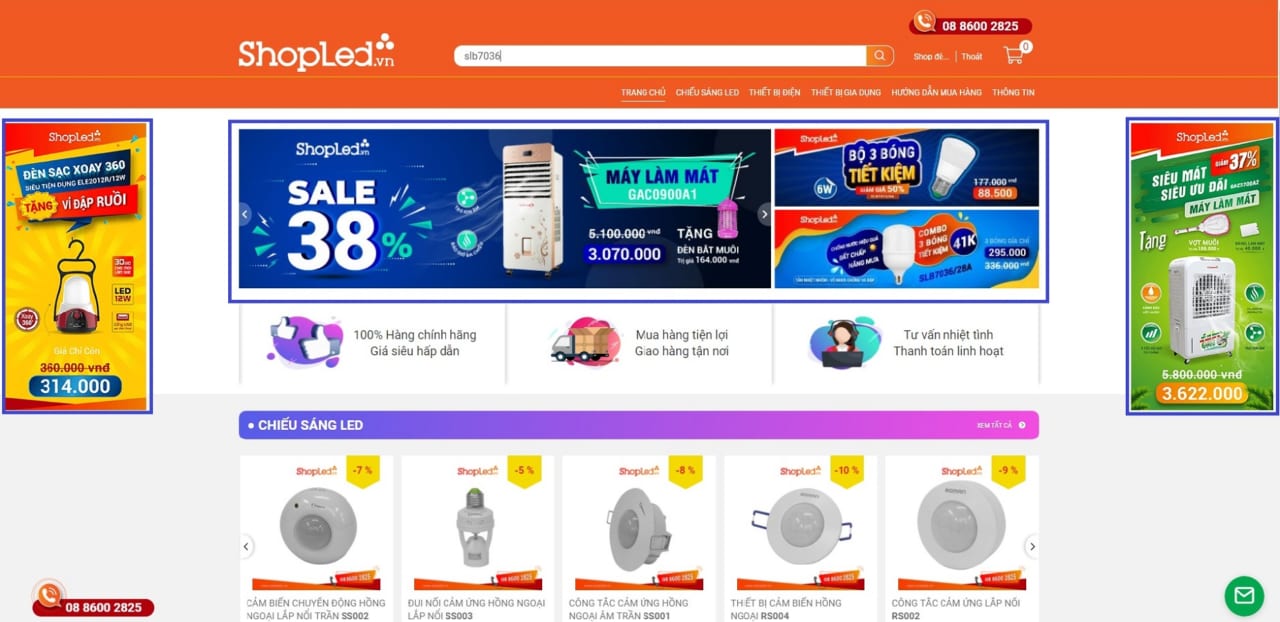Open the THIẾT BỊ ĐIỆN menu

pyautogui.click(x=774, y=92)
